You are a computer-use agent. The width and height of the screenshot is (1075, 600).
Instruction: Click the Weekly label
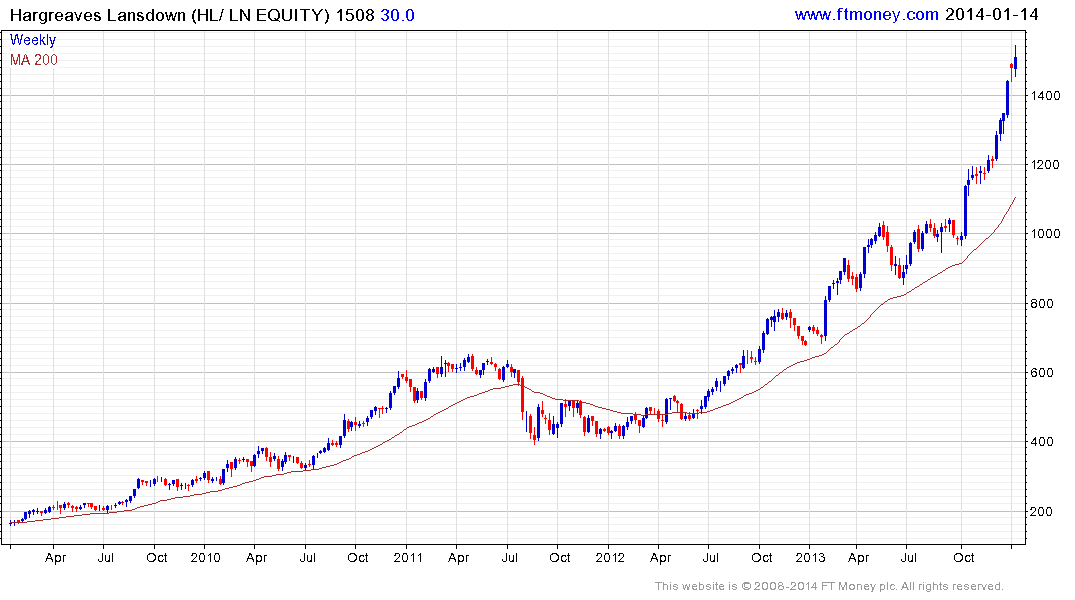(33, 40)
